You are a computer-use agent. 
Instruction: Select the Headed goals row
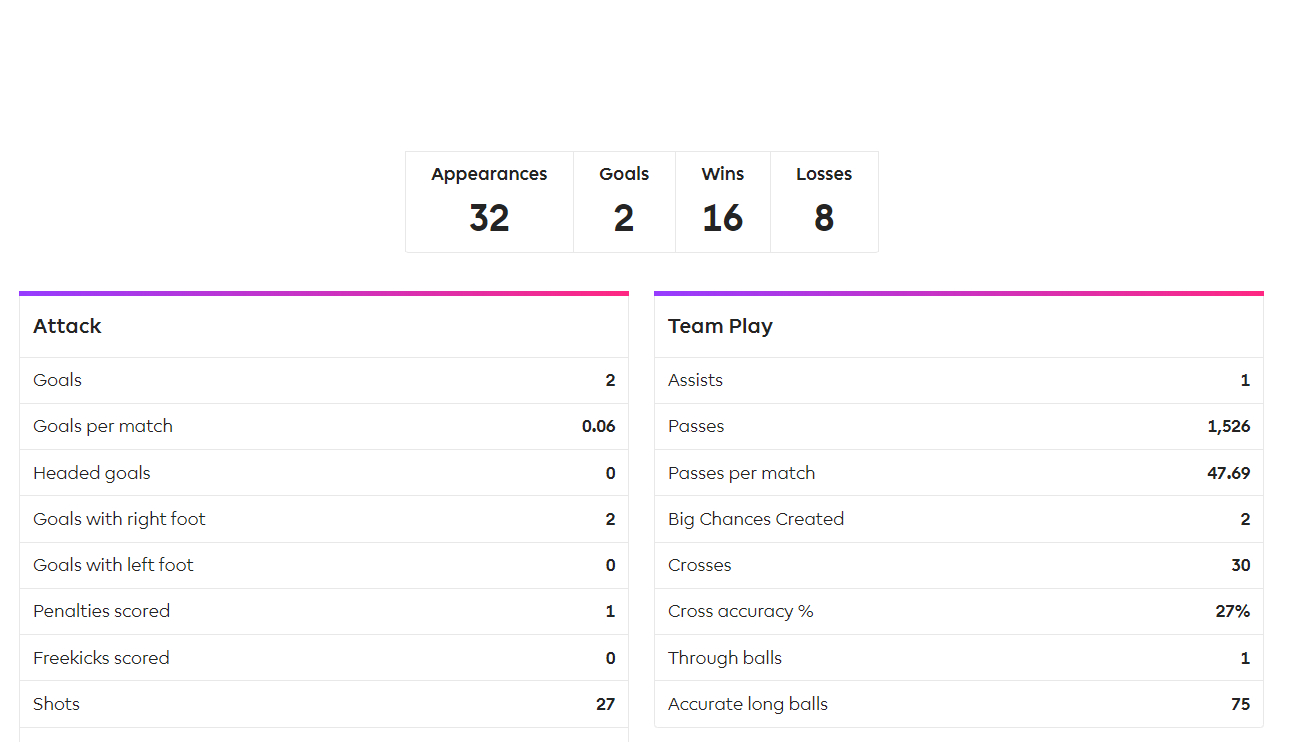tap(323, 473)
